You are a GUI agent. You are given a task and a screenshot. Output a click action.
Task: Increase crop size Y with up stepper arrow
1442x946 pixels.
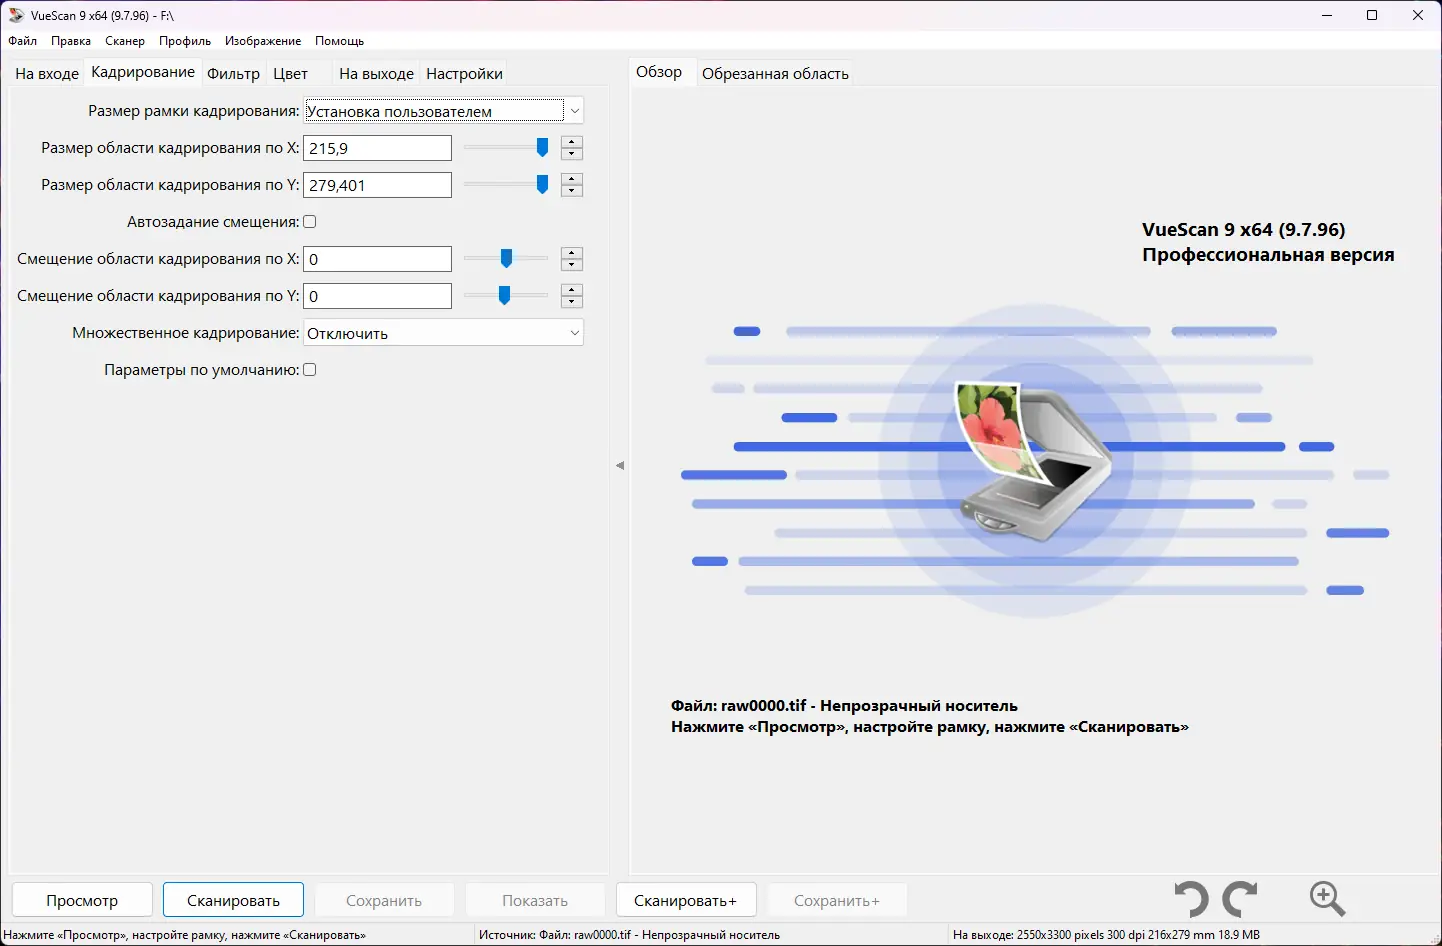[x=572, y=179]
